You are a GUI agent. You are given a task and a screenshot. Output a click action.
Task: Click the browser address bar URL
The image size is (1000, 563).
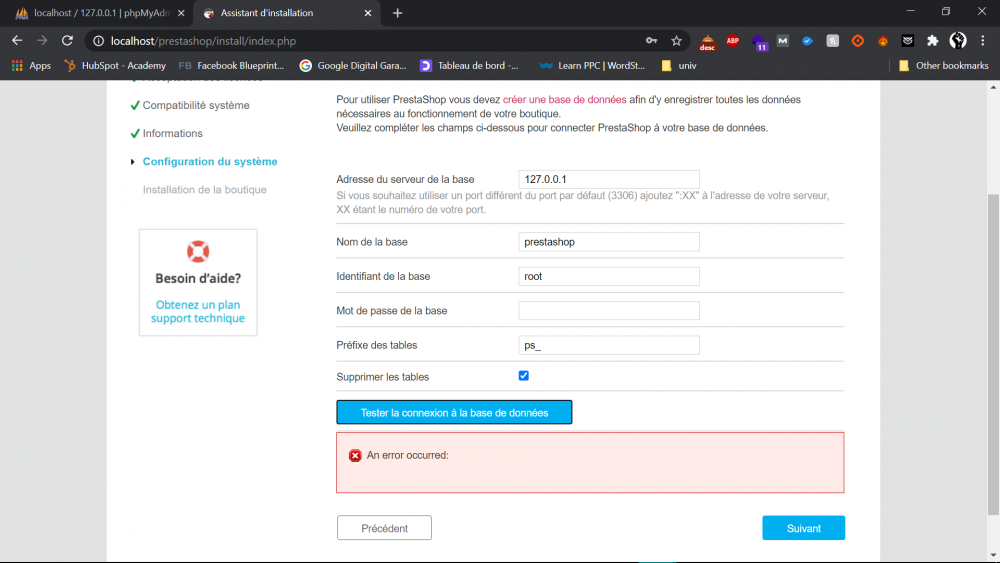coord(203,41)
